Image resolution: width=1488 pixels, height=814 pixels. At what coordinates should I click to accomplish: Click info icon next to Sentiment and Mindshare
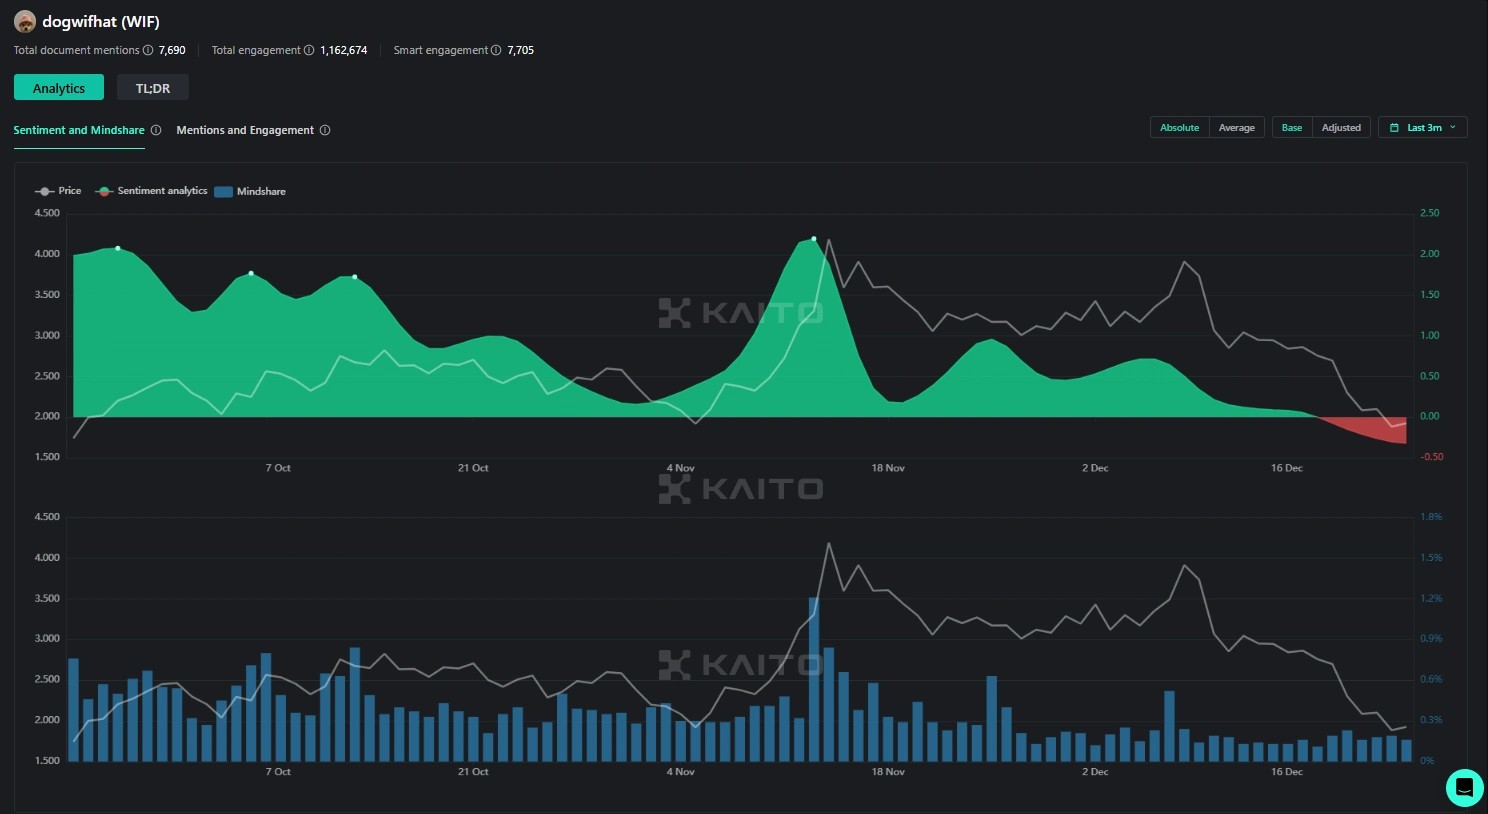(x=156, y=130)
